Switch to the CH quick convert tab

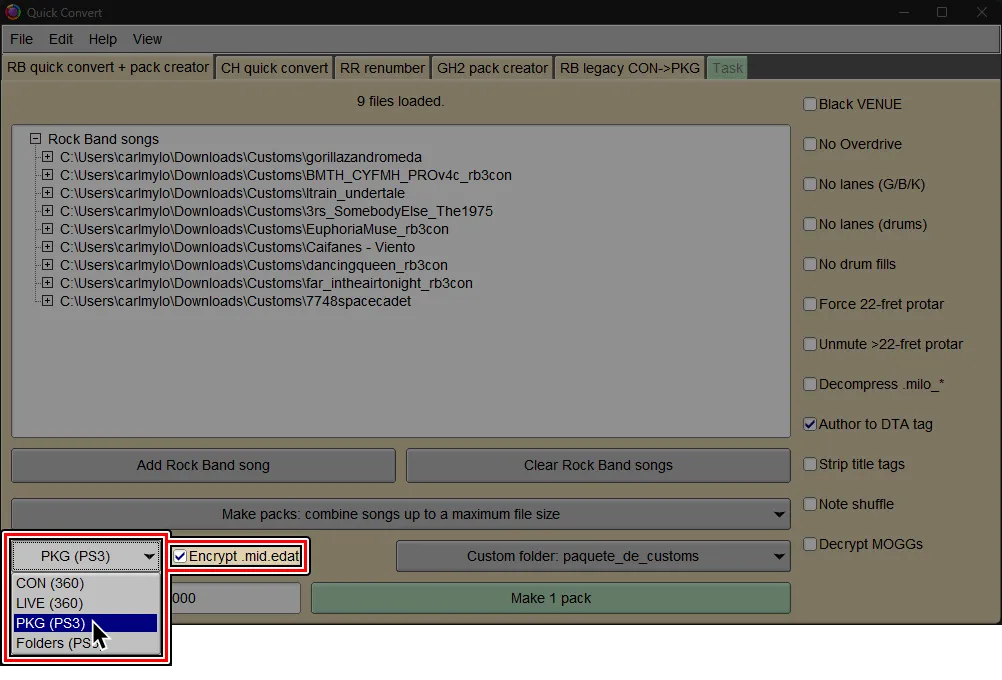272,67
